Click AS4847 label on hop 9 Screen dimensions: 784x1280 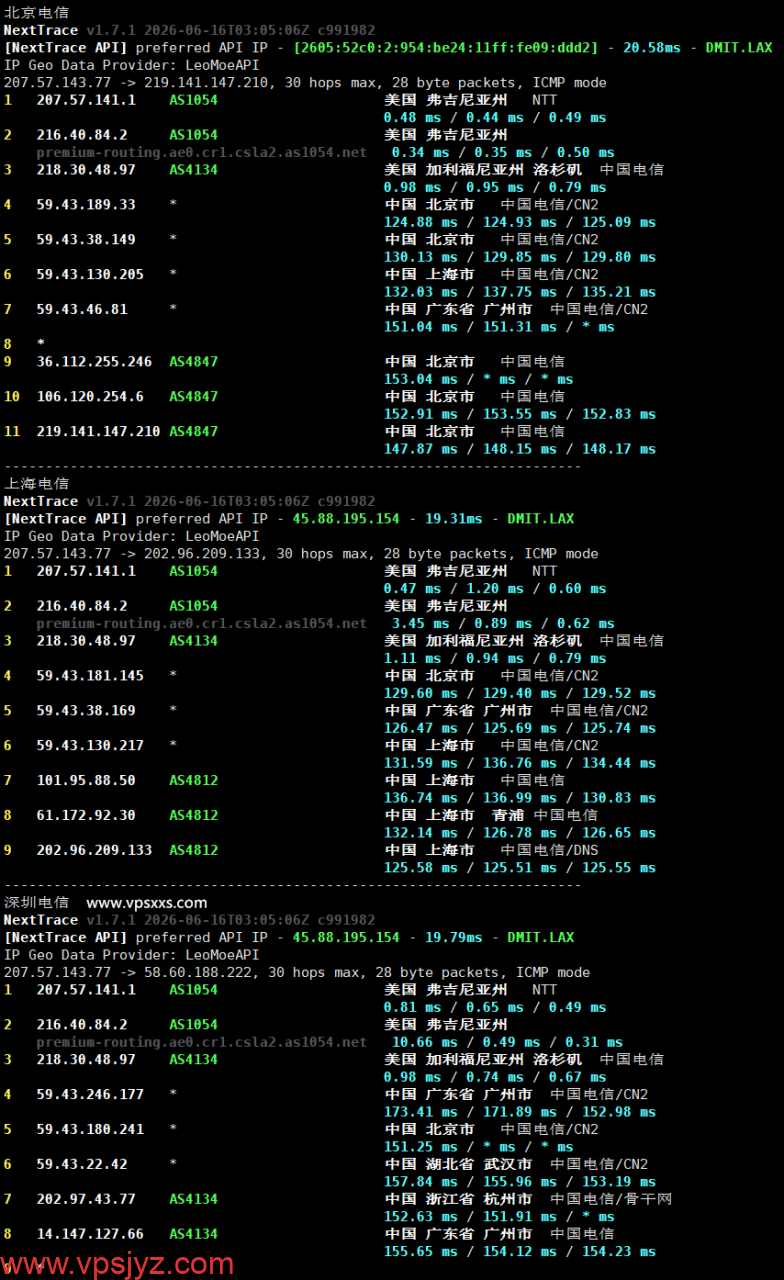[x=193, y=361]
